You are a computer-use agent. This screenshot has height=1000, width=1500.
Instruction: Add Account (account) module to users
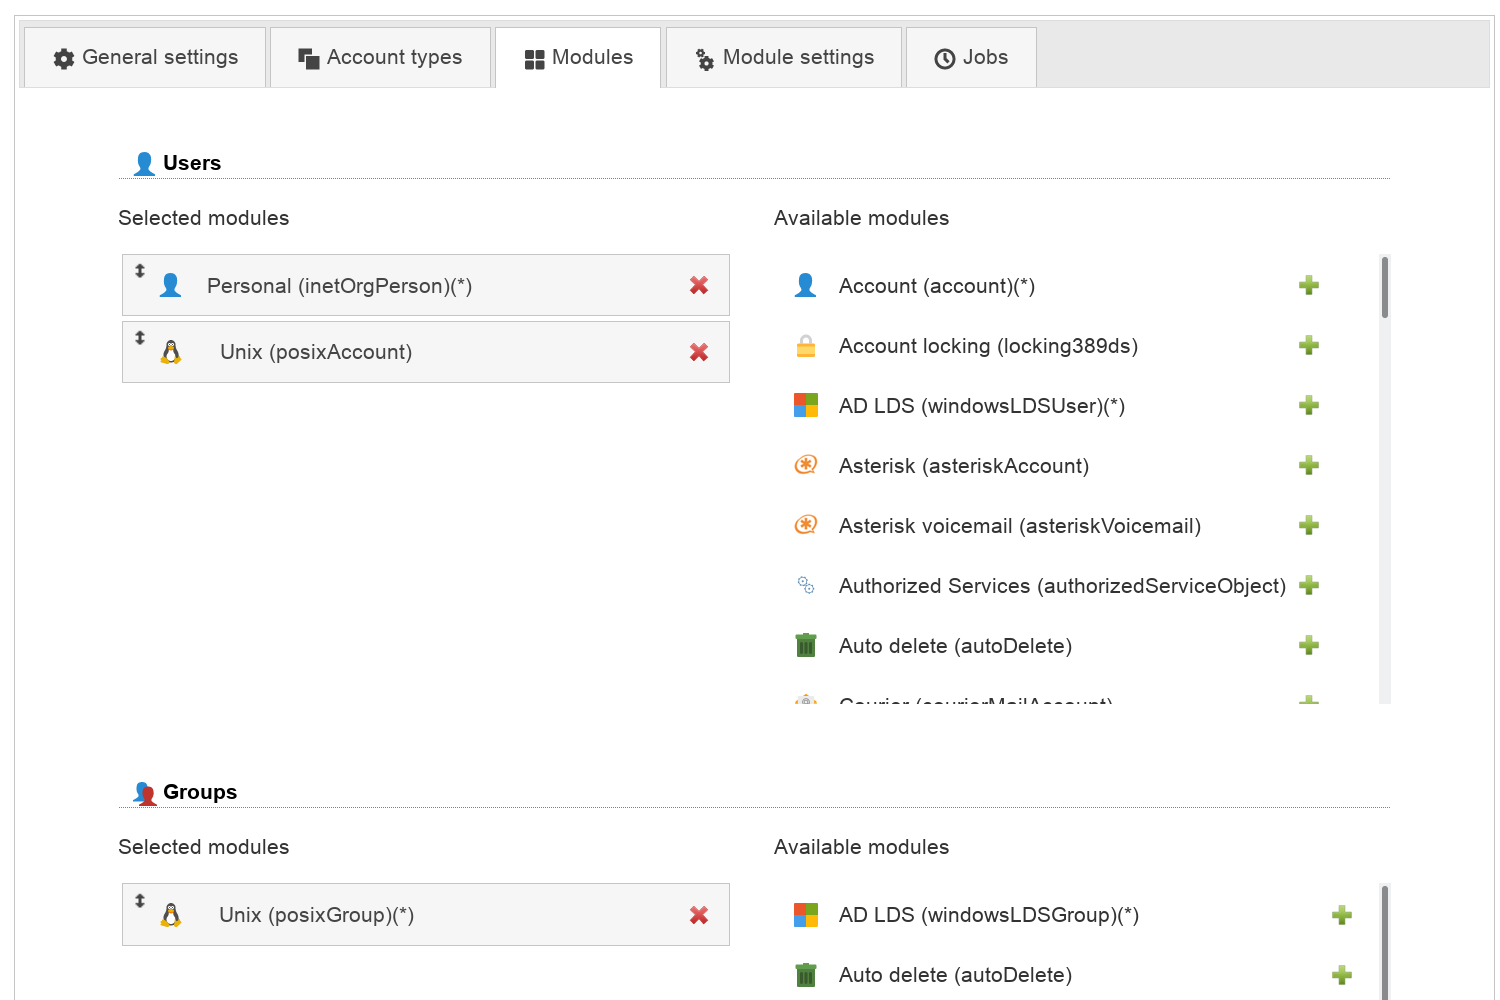click(x=1309, y=285)
